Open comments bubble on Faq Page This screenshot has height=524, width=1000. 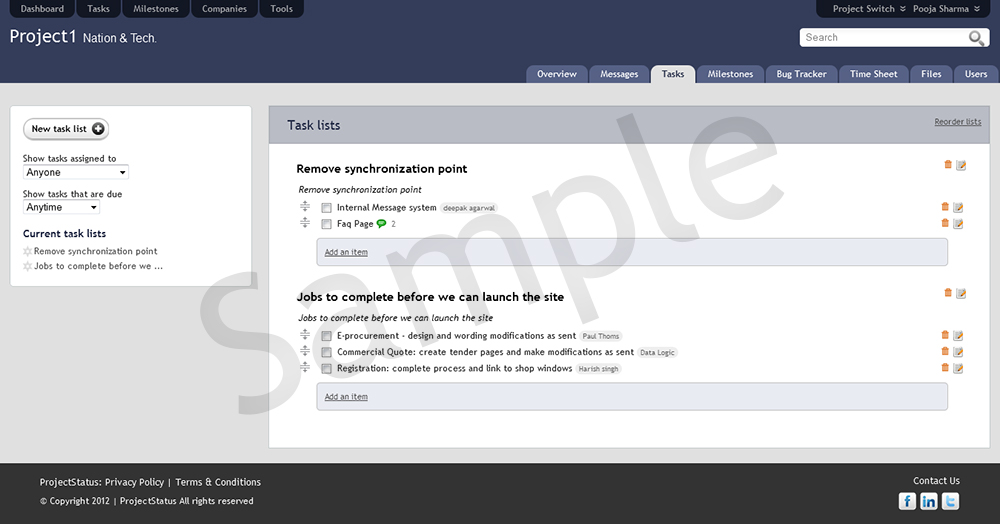tap(381, 224)
